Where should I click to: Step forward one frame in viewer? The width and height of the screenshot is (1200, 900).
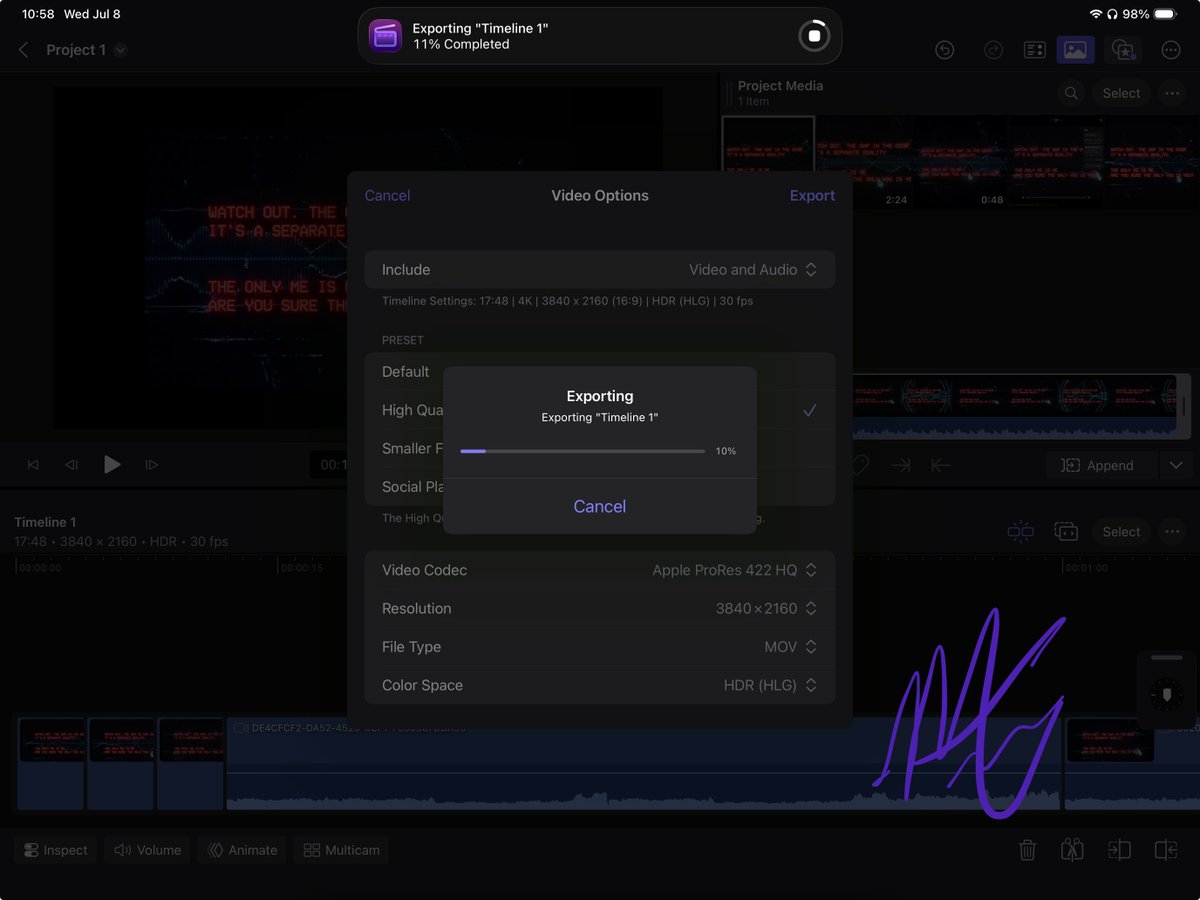click(x=152, y=465)
